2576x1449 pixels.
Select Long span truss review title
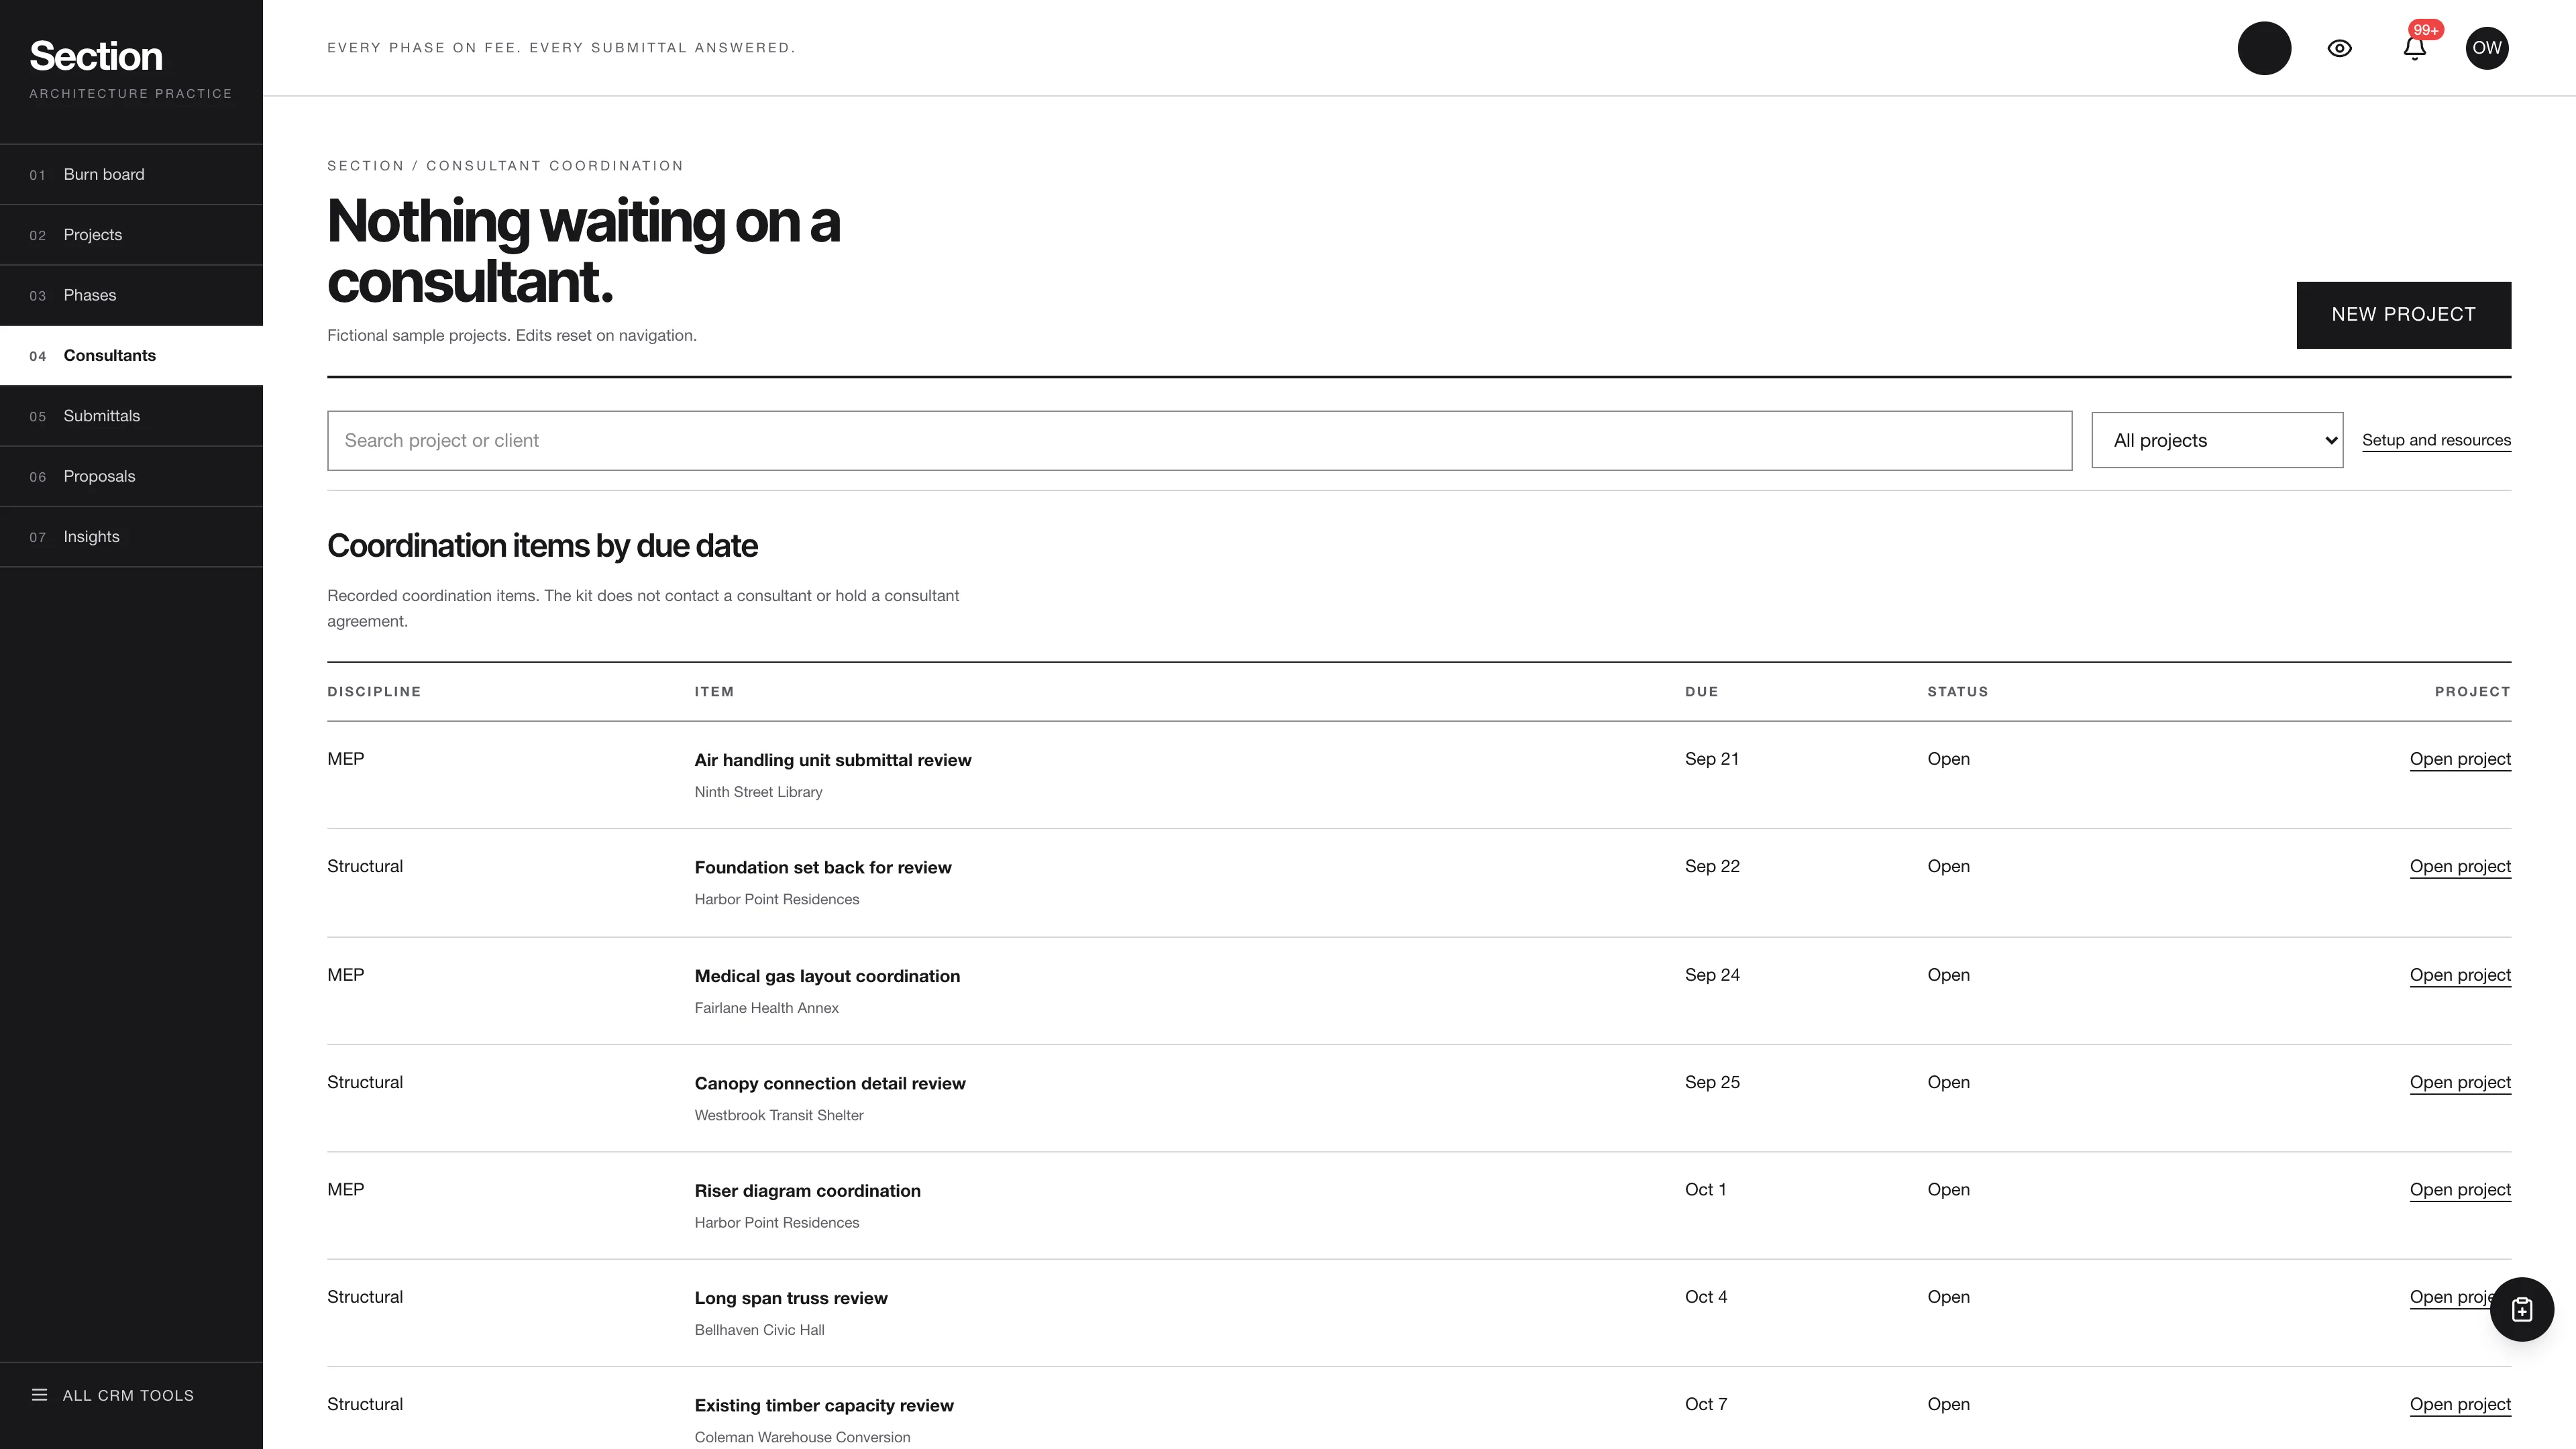[791, 1298]
